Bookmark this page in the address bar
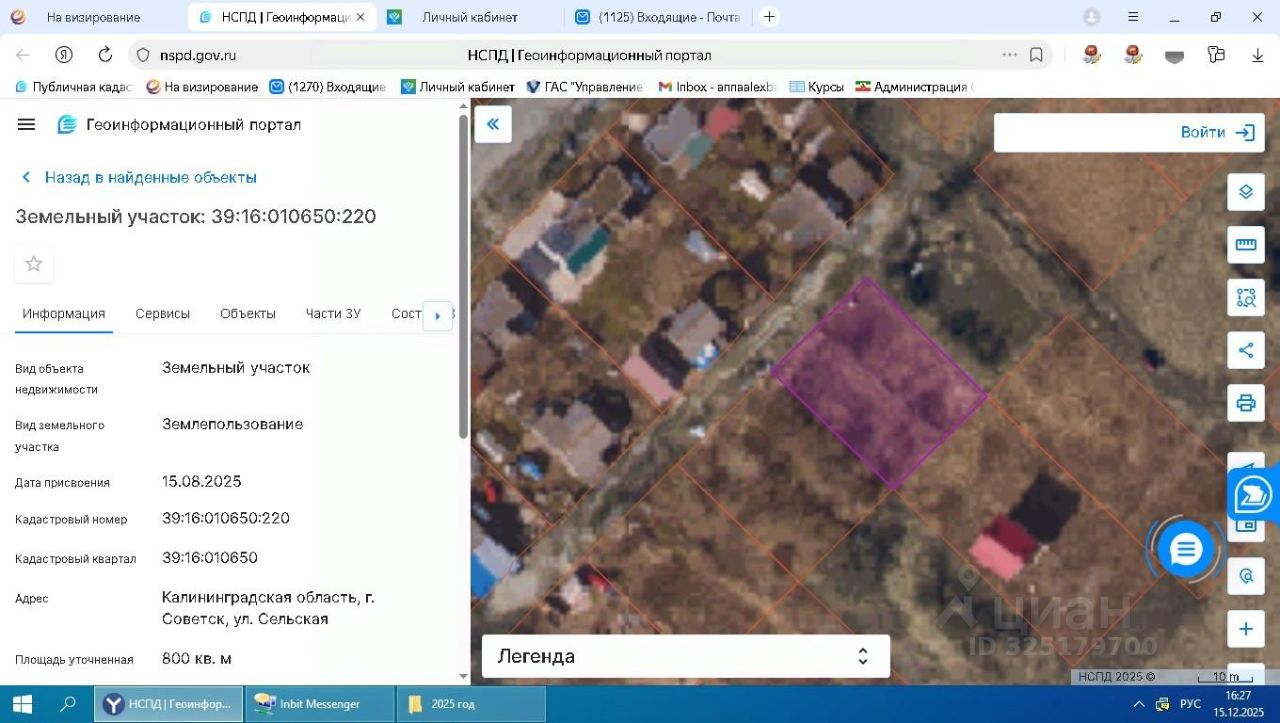Screen dimensions: 1280x723 point(1037,55)
